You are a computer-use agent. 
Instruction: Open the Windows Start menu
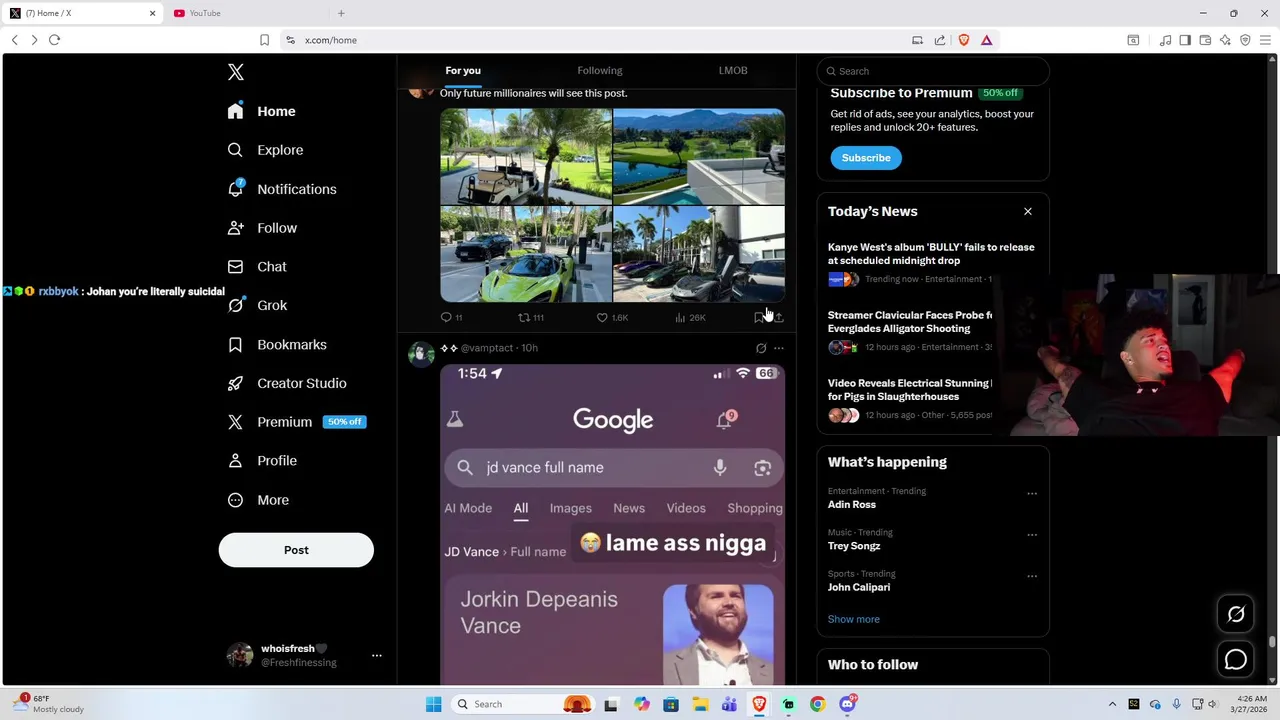(433, 704)
